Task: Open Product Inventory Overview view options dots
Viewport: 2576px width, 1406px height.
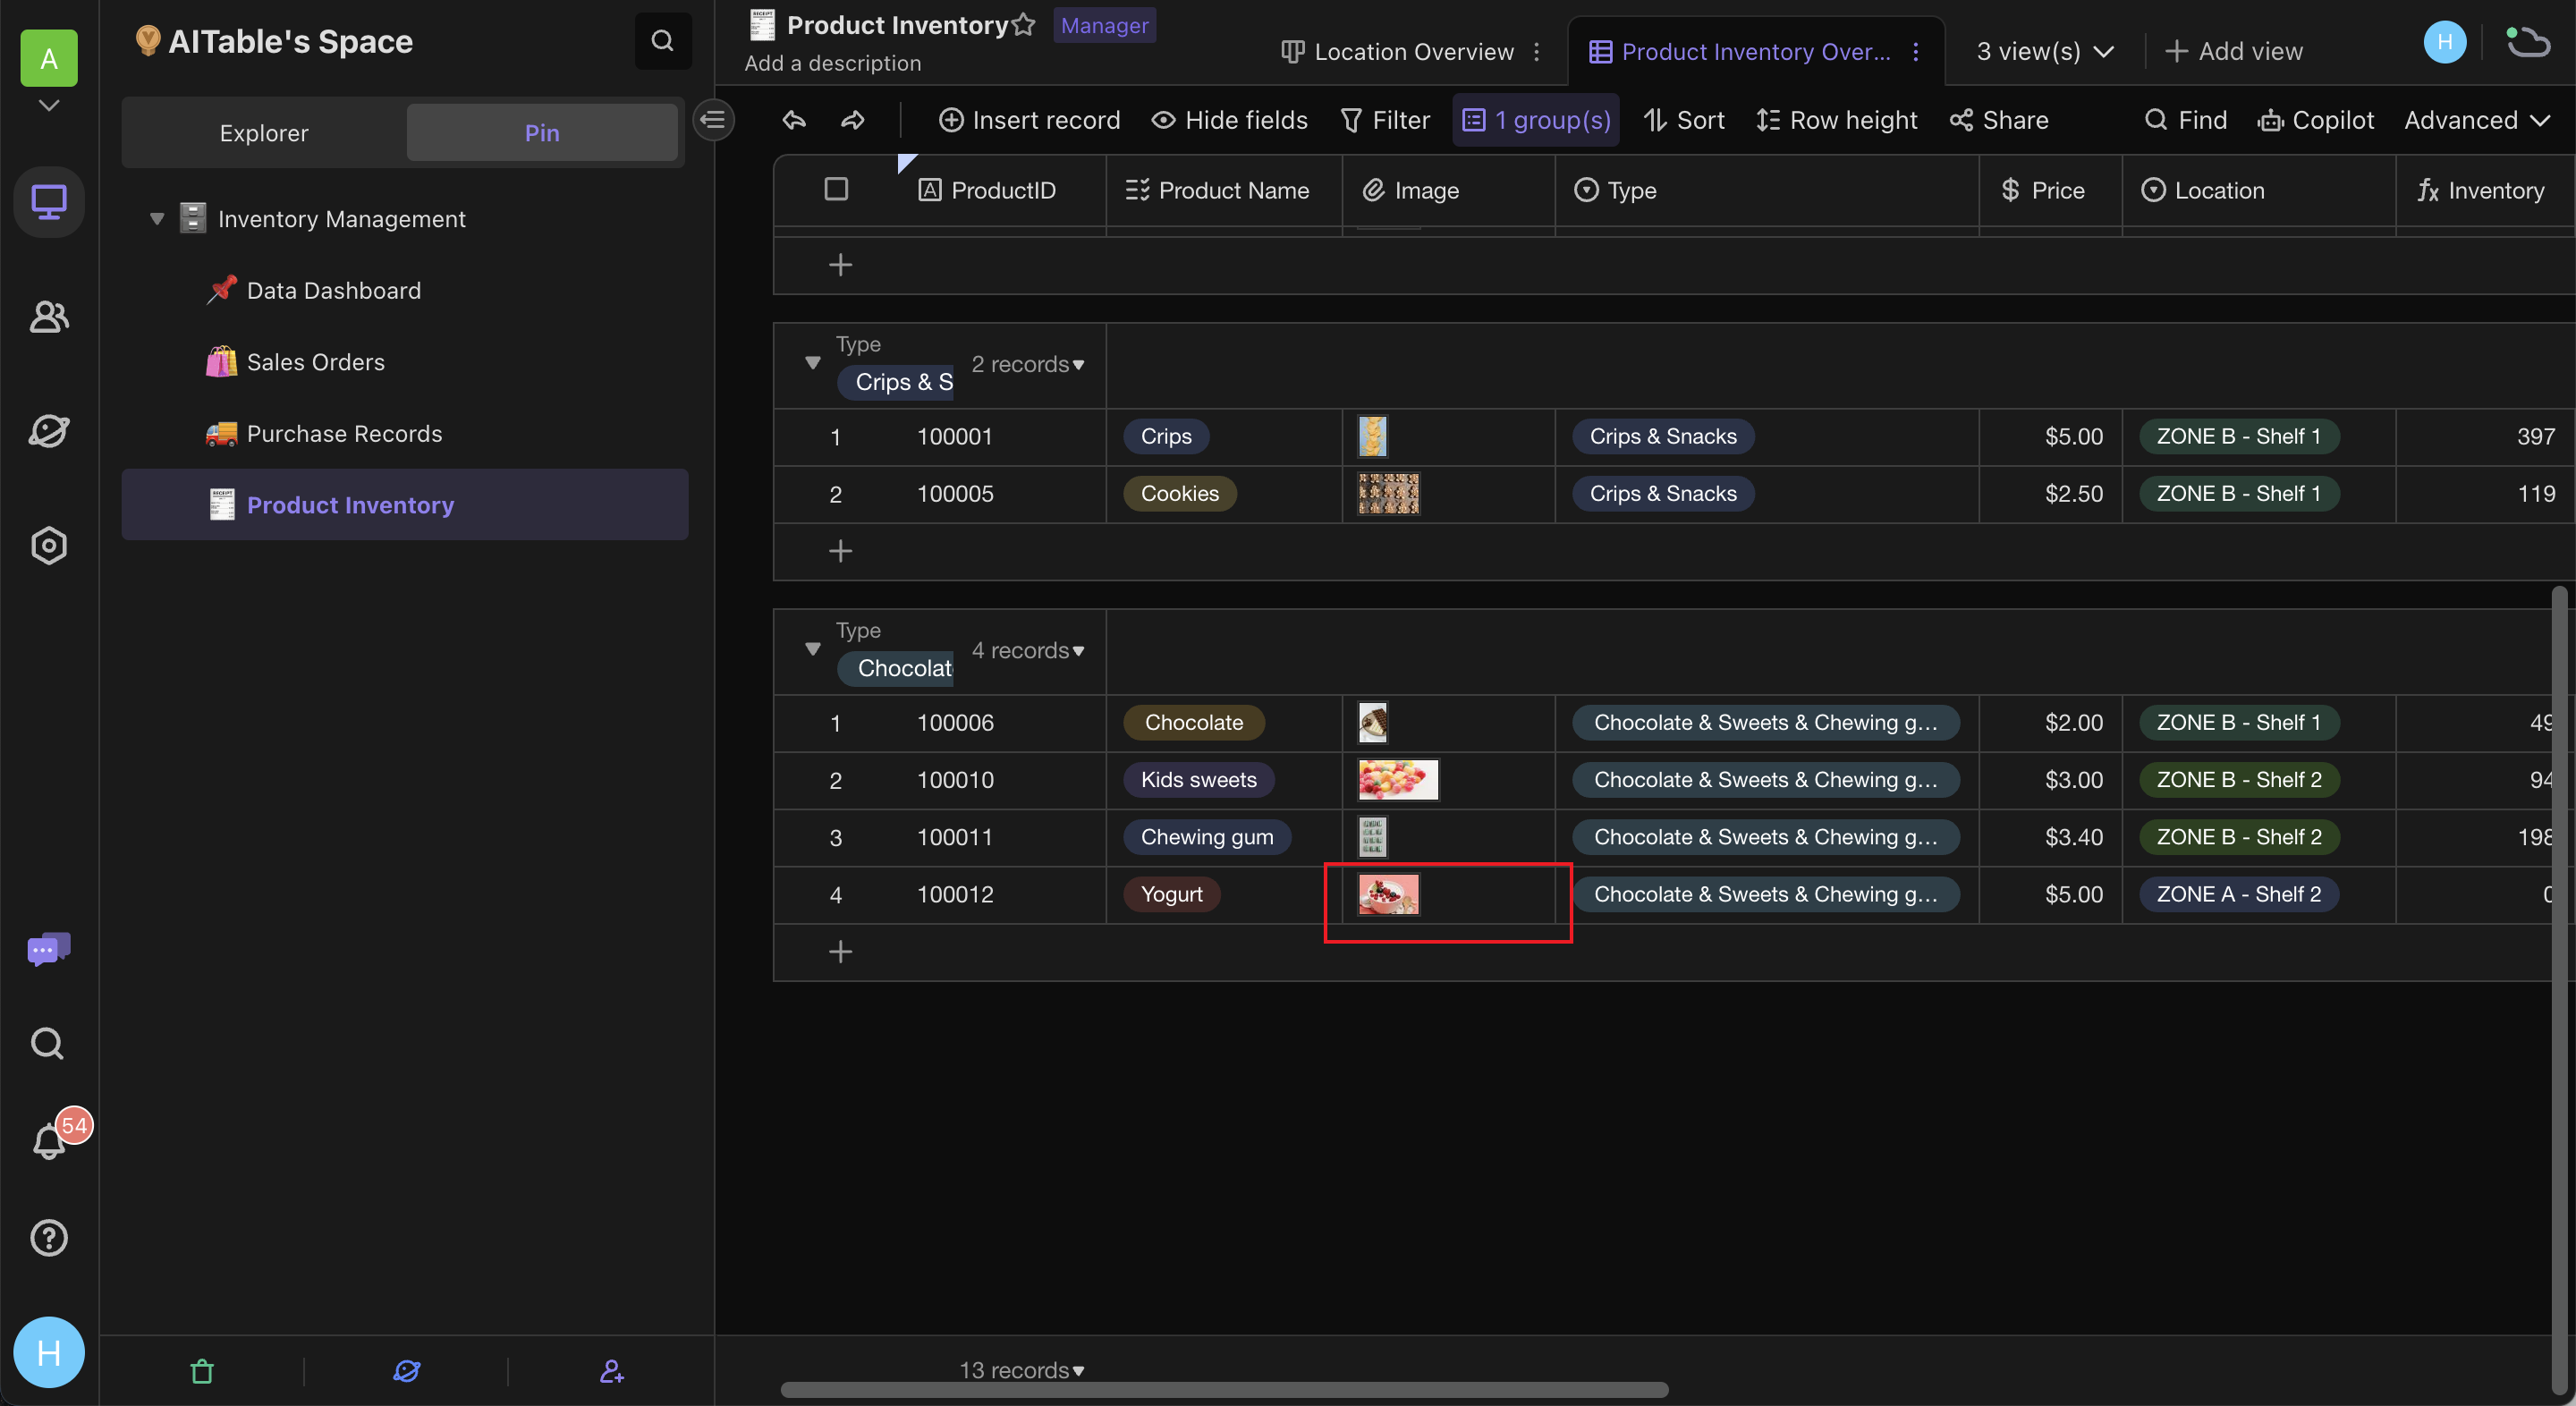Action: (x=1916, y=52)
